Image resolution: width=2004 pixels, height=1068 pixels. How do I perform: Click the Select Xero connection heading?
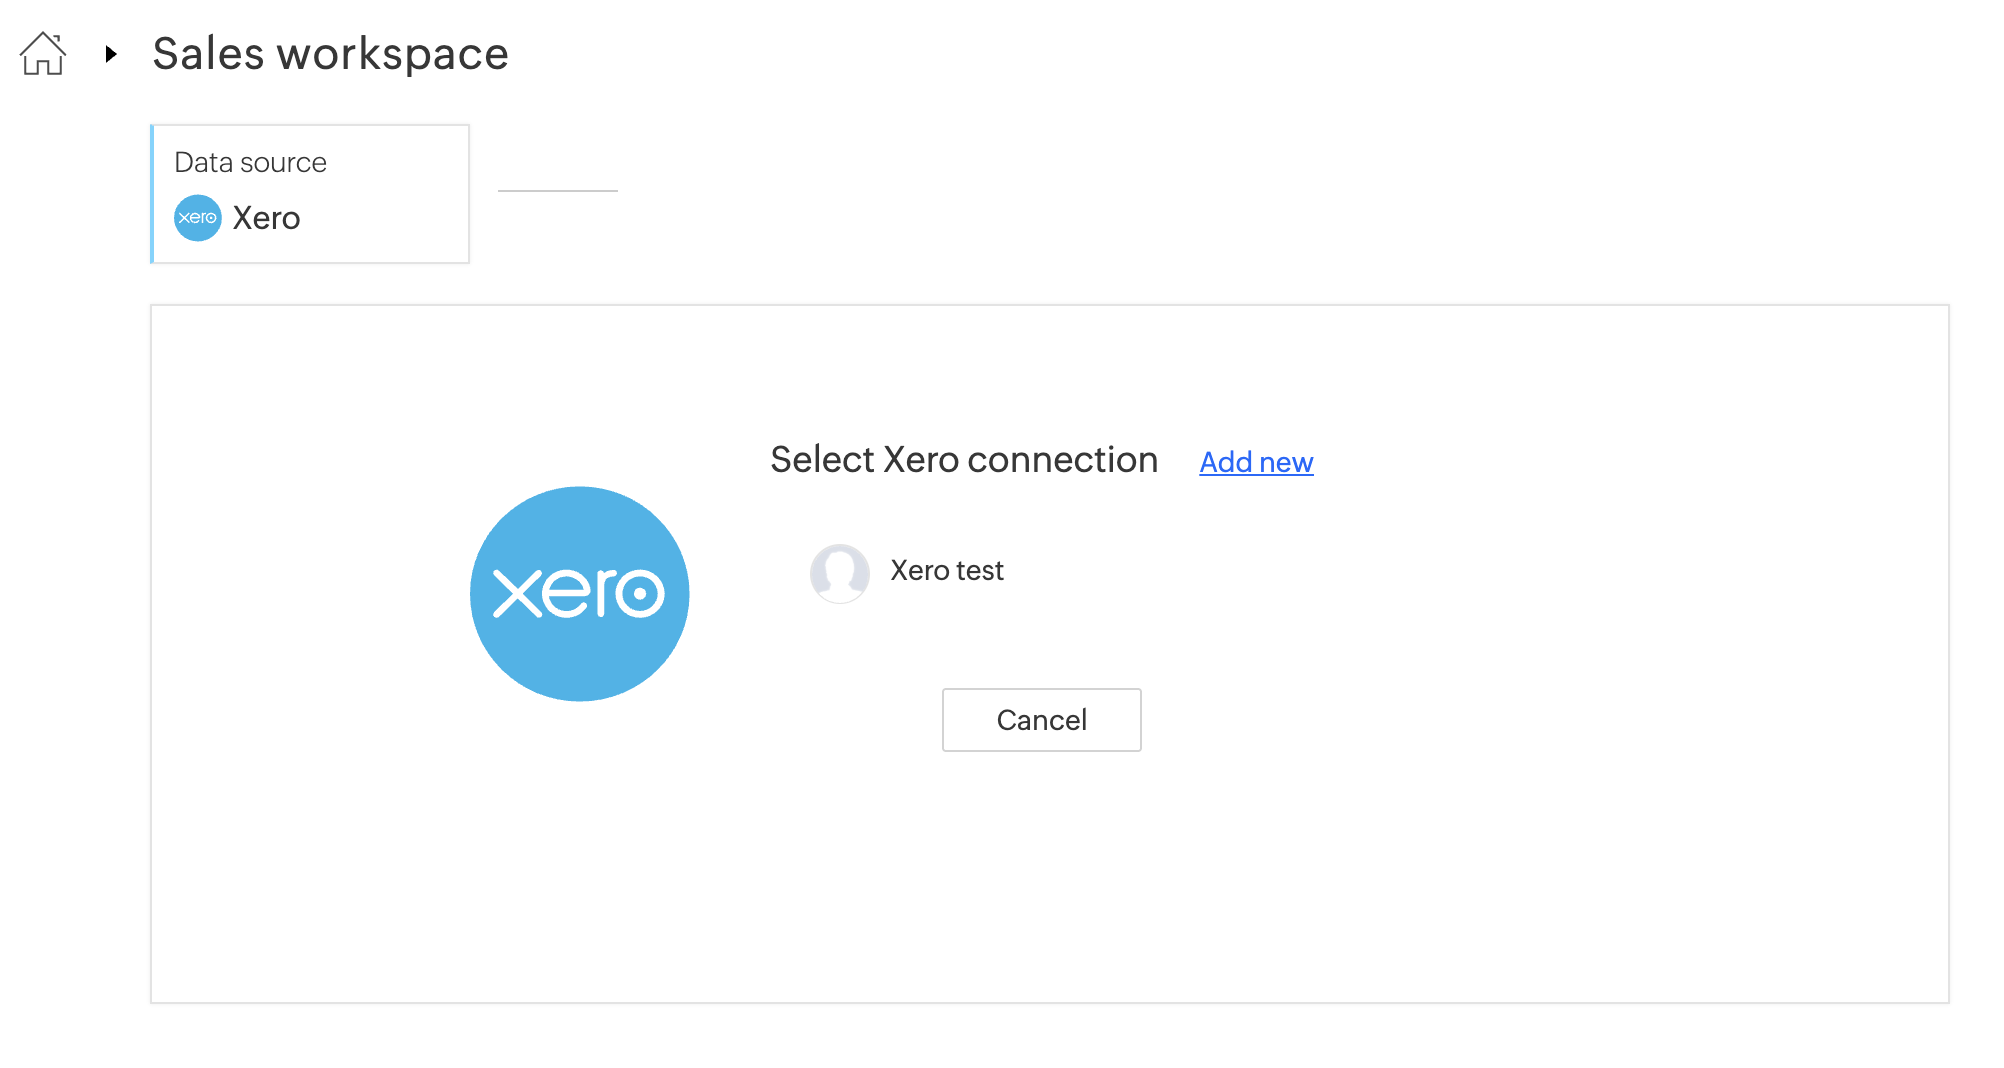coord(963,460)
